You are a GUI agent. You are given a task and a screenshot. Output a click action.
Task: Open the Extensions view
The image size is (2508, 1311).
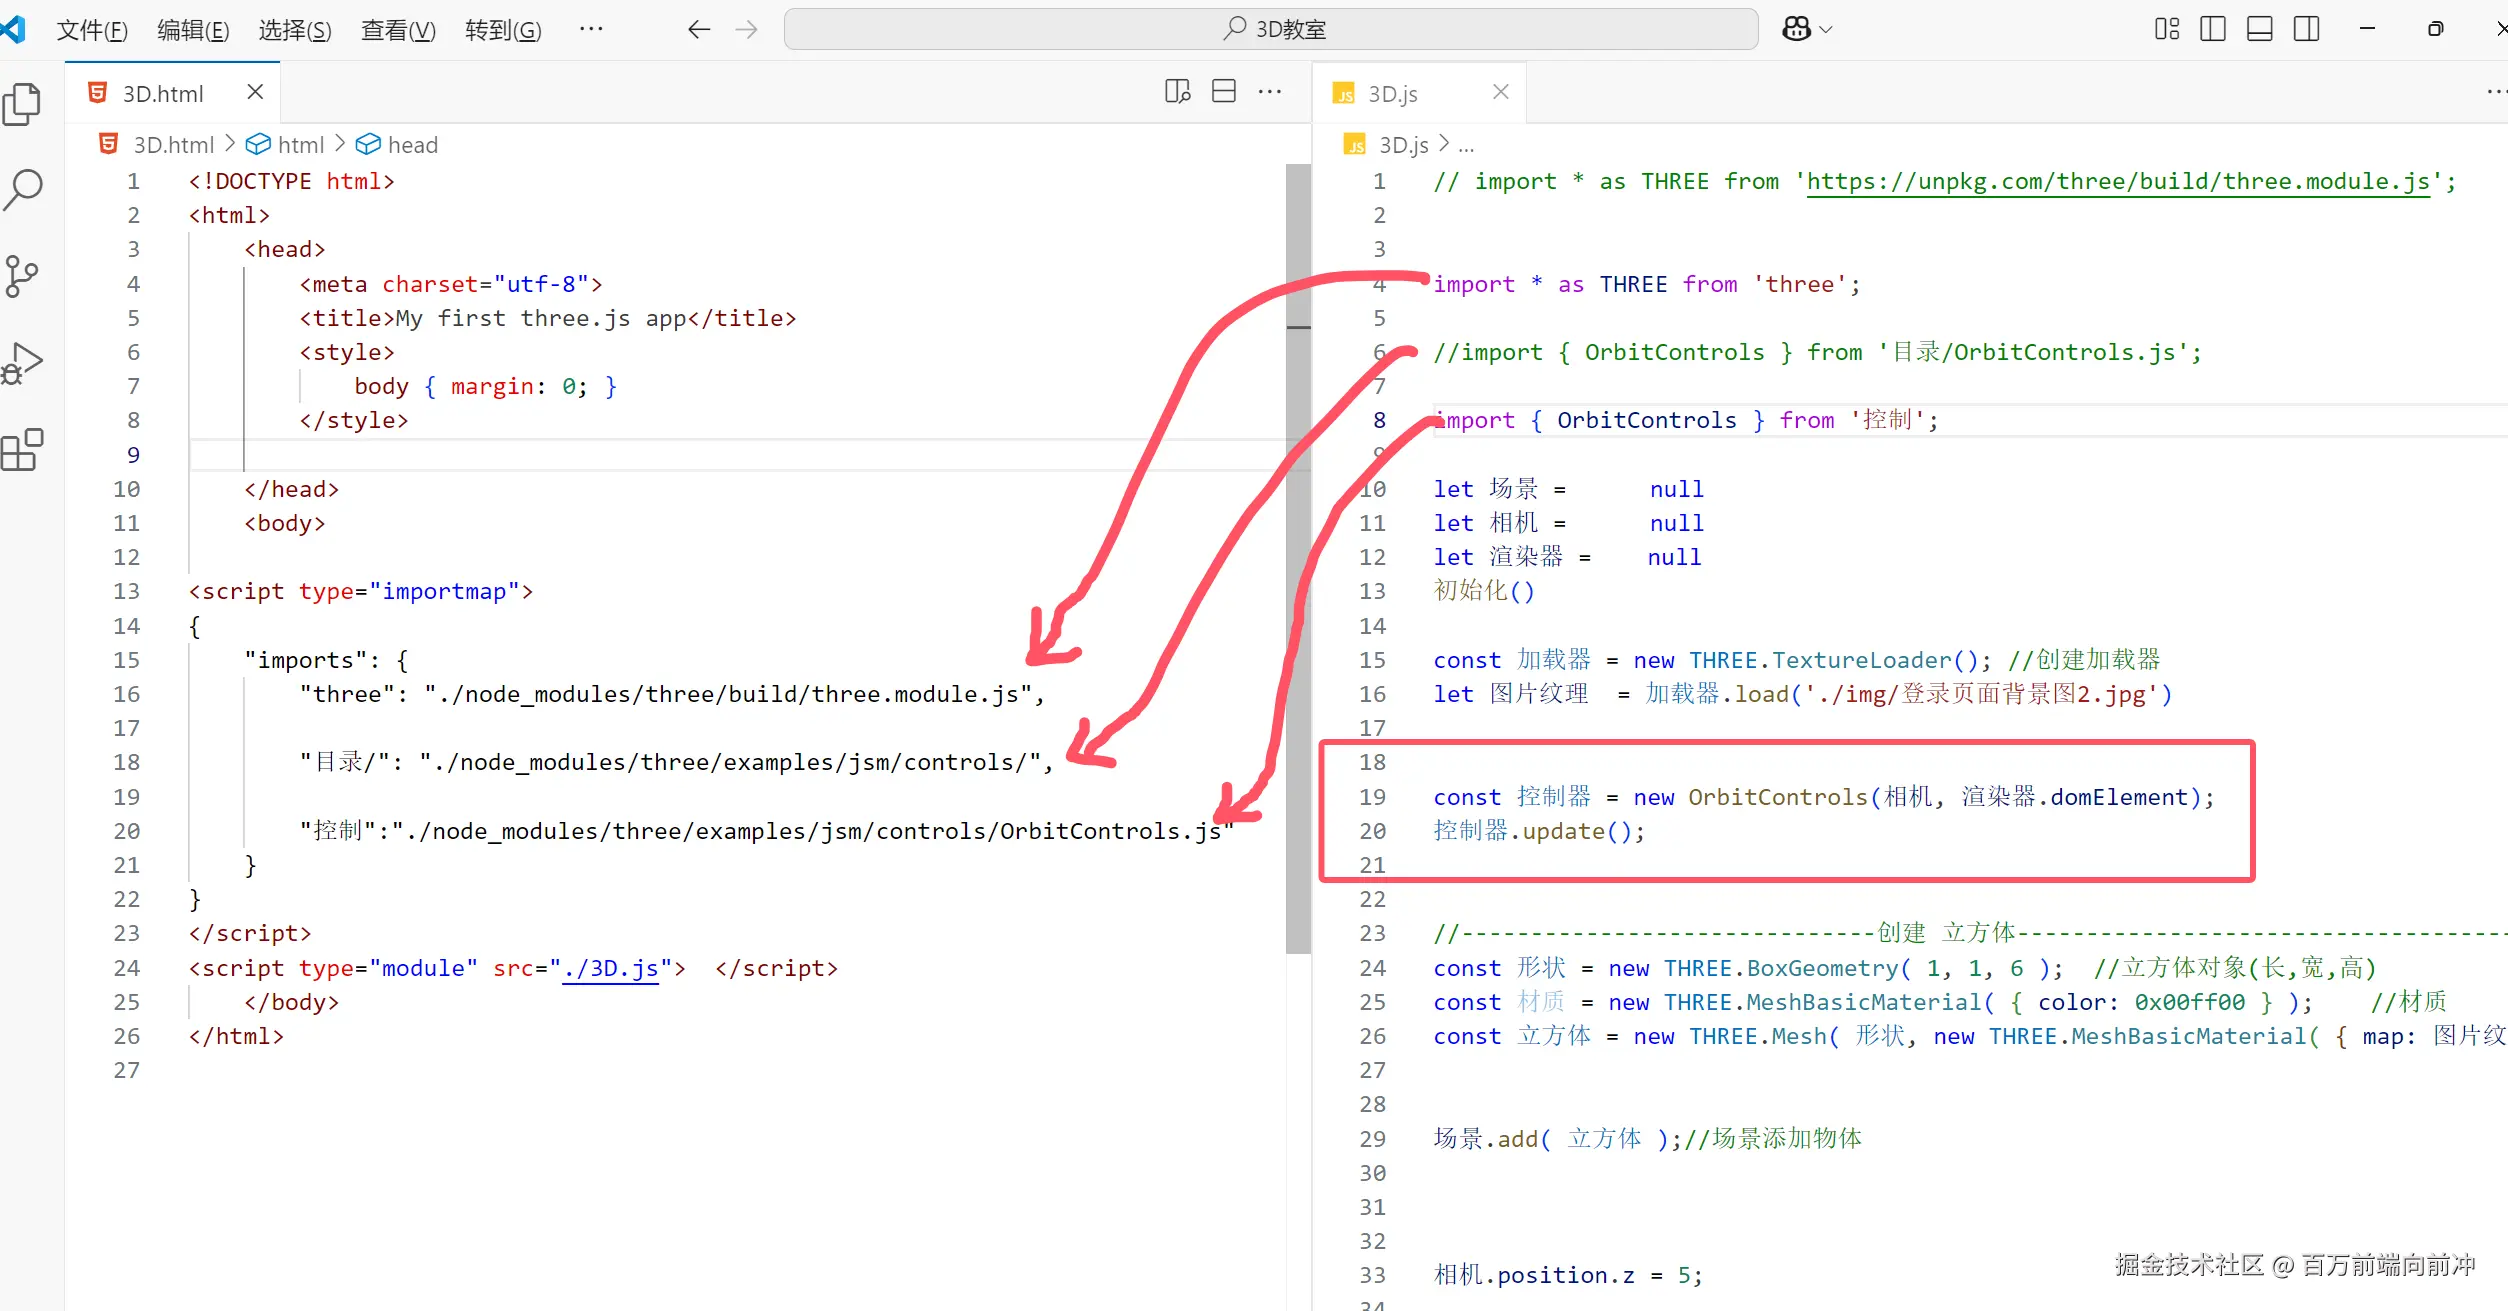click(x=22, y=450)
